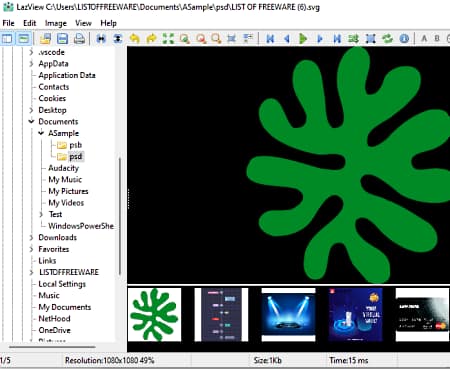The width and height of the screenshot is (450, 369).
Task: Click the letter B toolbar icon
Action: pyautogui.click(x=437, y=38)
